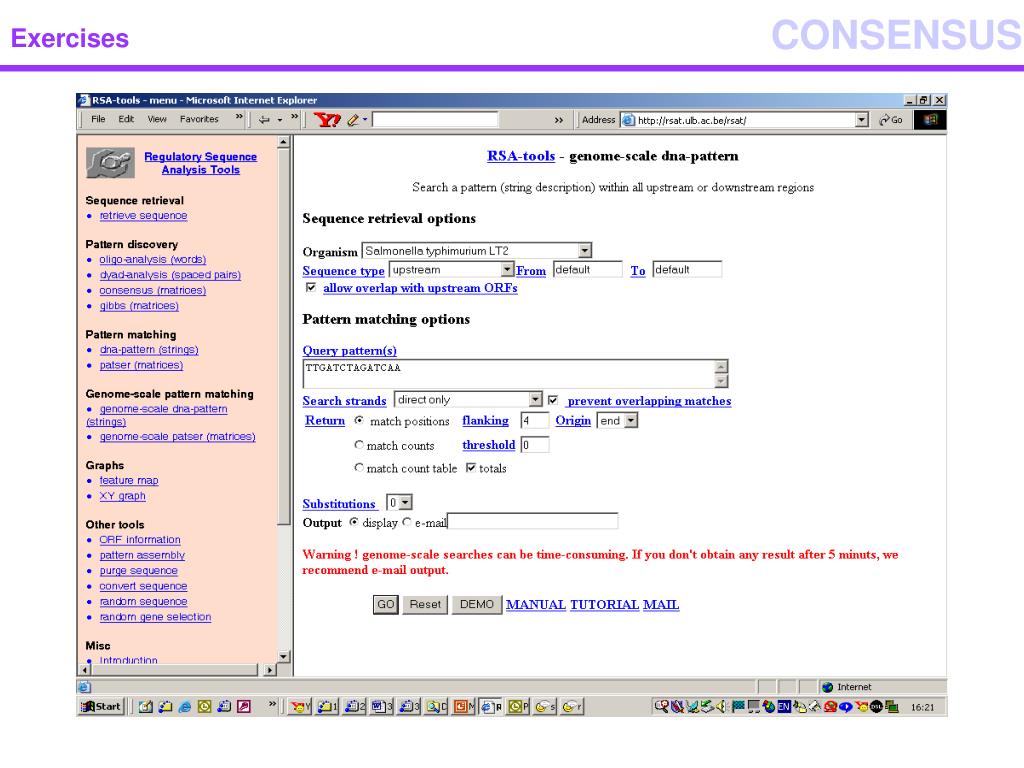The width and height of the screenshot is (1024, 768).
Task: Click the search folder taskbar button labeled D
Action: tap(437, 707)
